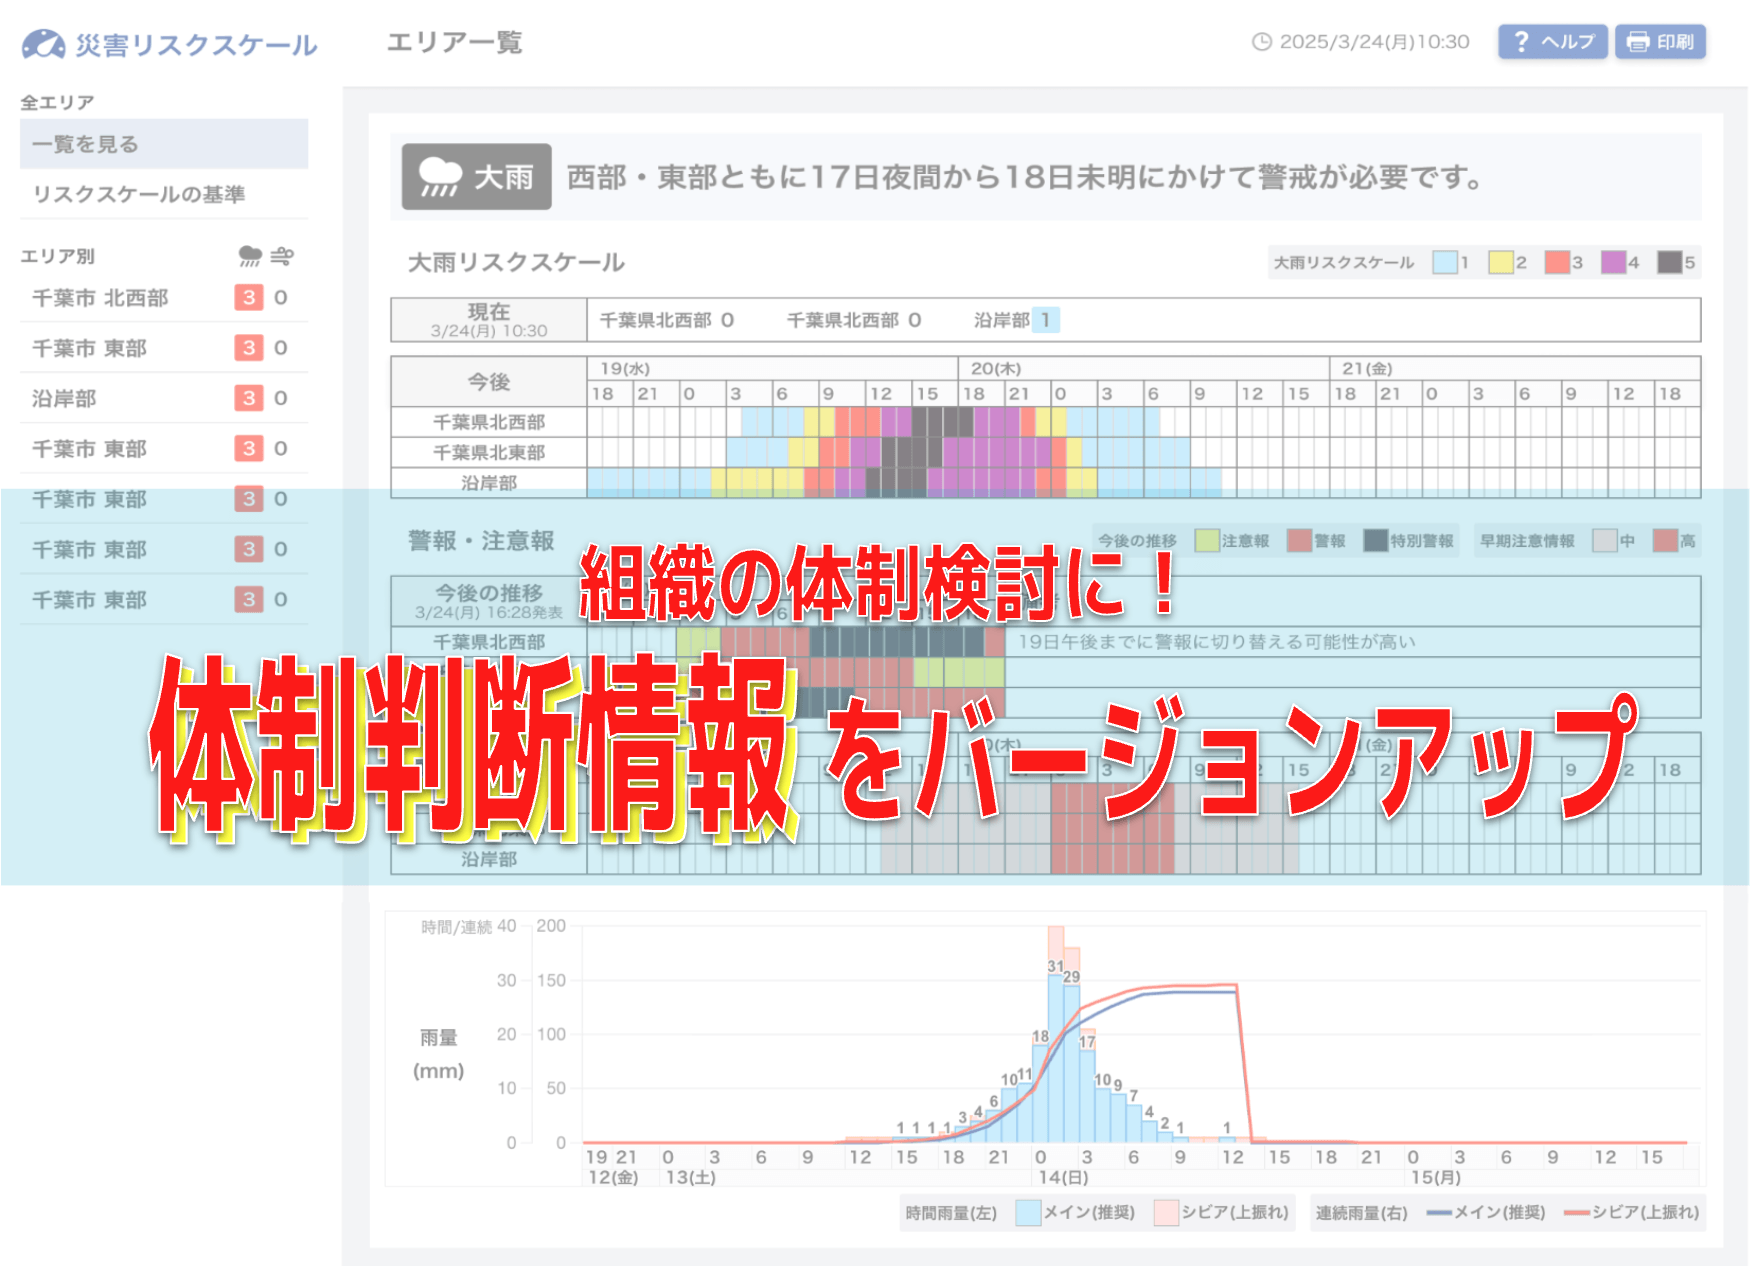Click シビア(上振れ) cumulative rainfall legend line
Screen dimensions: 1750x1266
tap(1577, 1213)
